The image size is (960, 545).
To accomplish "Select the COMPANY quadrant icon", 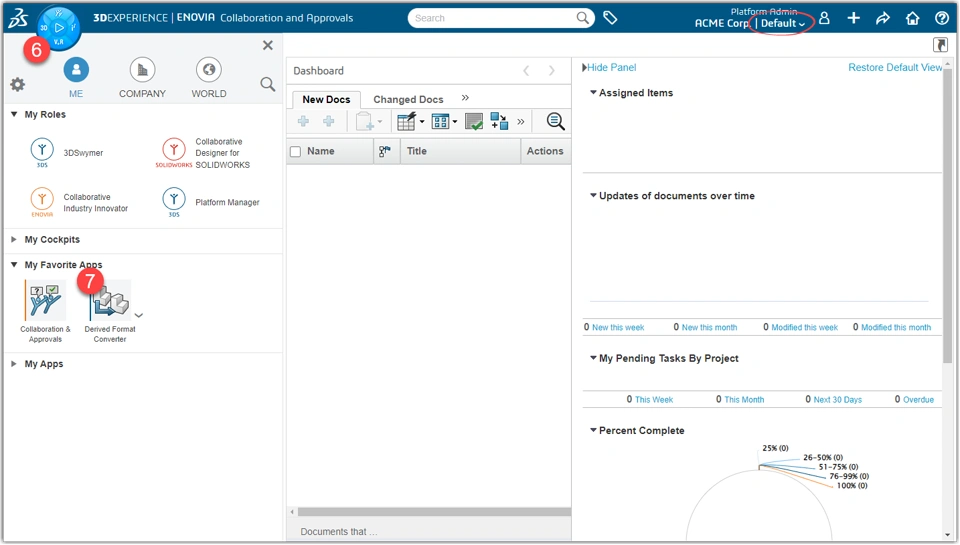I will [142, 70].
